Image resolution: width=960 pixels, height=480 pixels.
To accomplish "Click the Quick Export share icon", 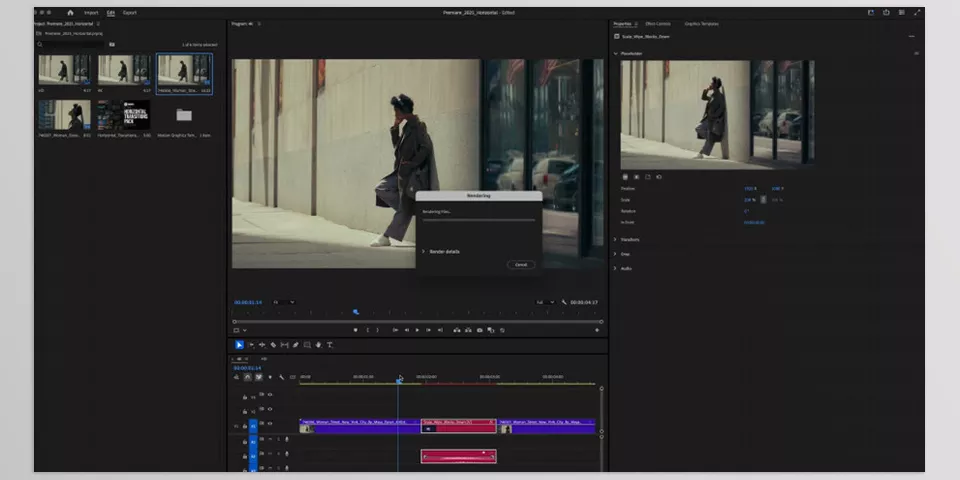I will 886,12.
